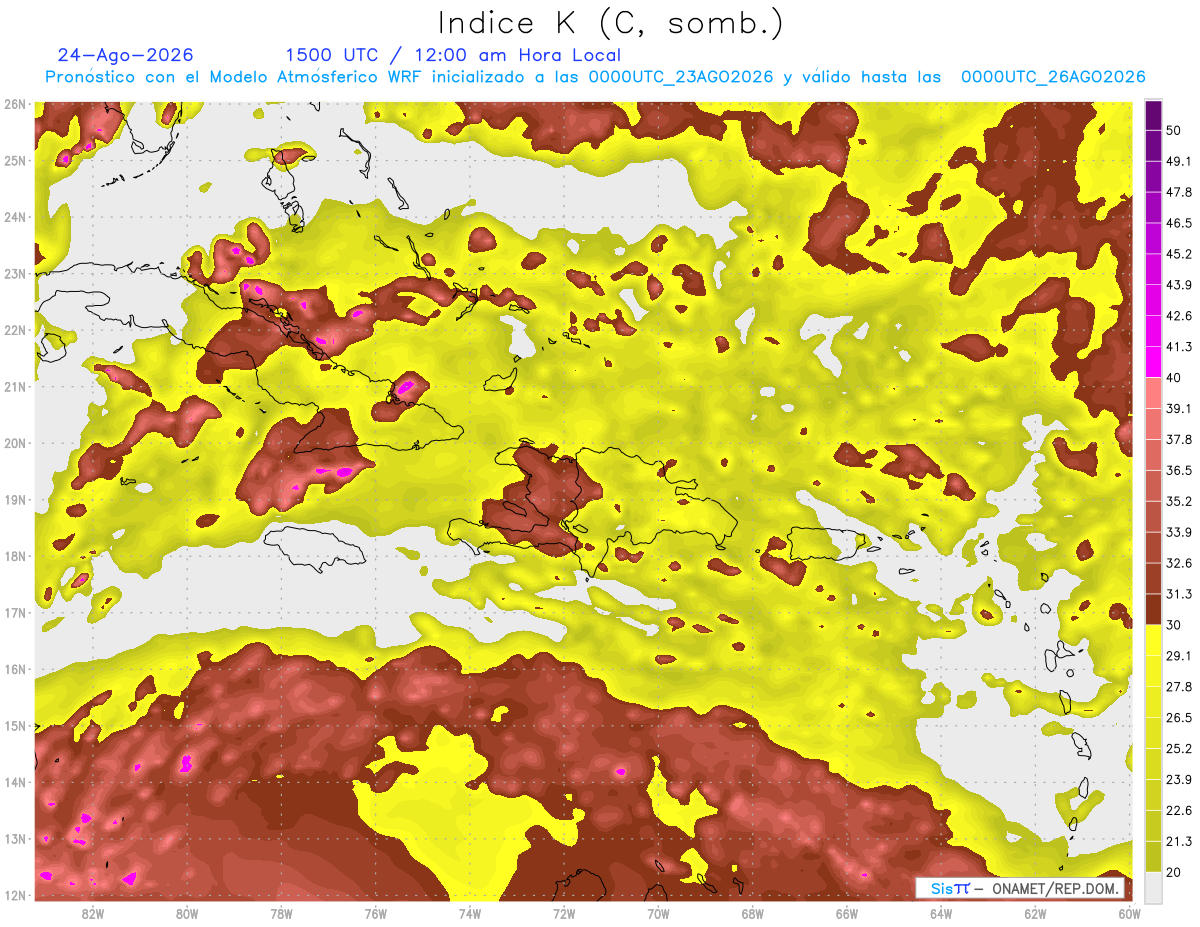Click the colorbar label '29.1'
The height and width of the screenshot is (927, 1200).
coord(1179,656)
